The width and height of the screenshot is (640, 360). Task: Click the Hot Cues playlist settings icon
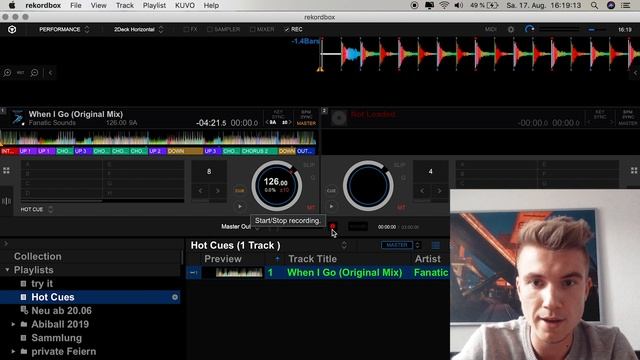(x=175, y=297)
